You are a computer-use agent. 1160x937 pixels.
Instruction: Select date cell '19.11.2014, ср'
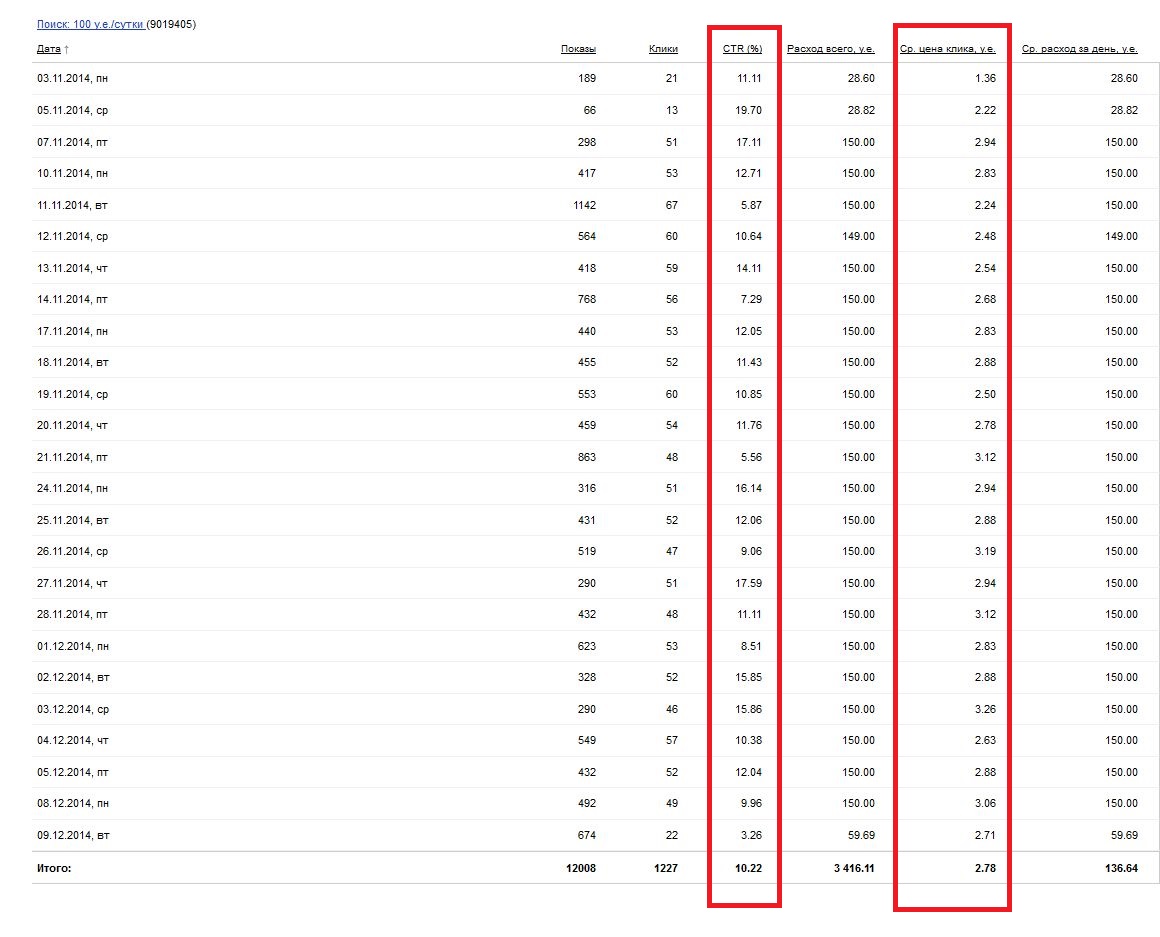click(x=72, y=394)
